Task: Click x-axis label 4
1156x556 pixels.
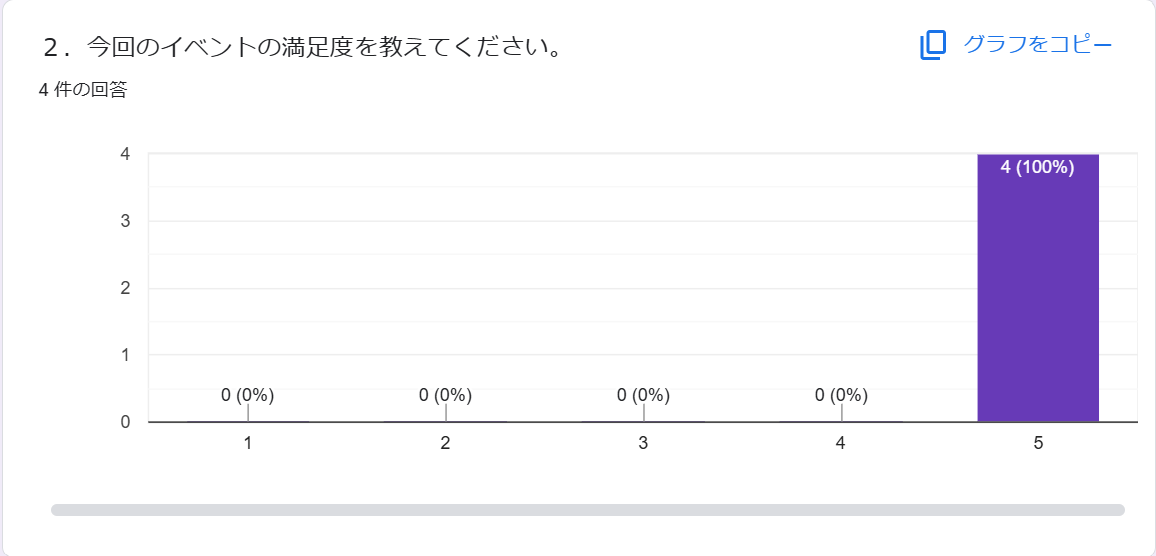Action: [x=841, y=444]
